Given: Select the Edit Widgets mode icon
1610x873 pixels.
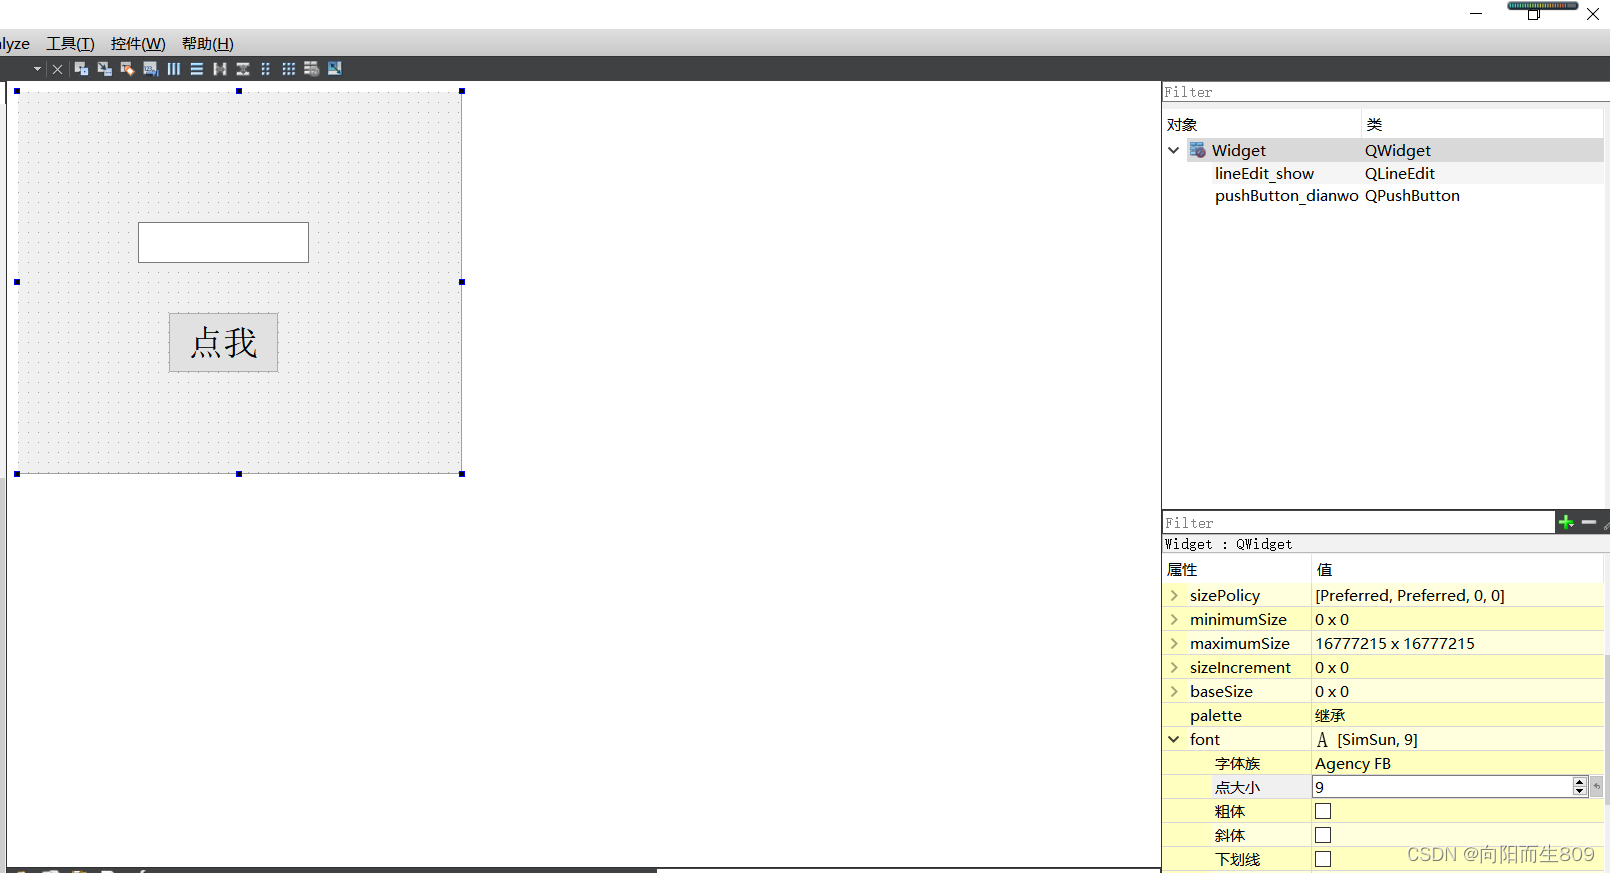Looking at the screenshot, I should point(82,69).
